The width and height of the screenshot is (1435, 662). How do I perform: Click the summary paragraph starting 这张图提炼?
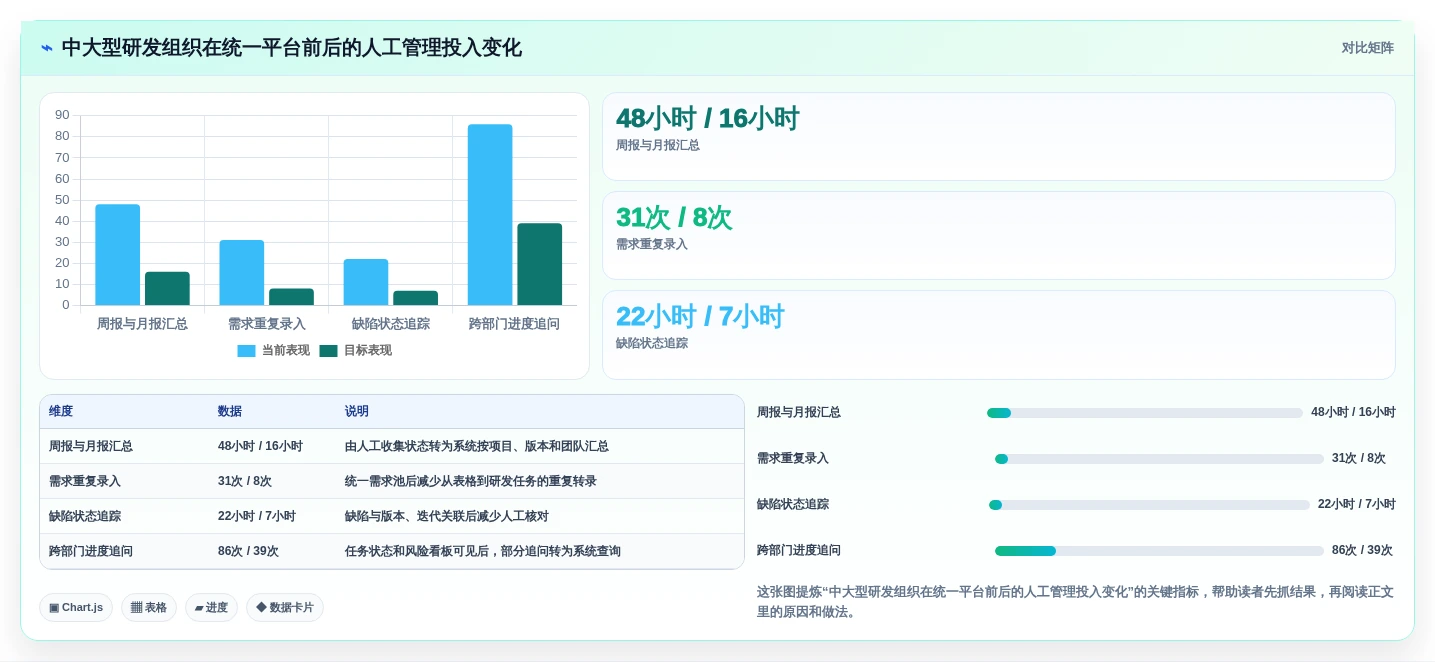point(1075,602)
